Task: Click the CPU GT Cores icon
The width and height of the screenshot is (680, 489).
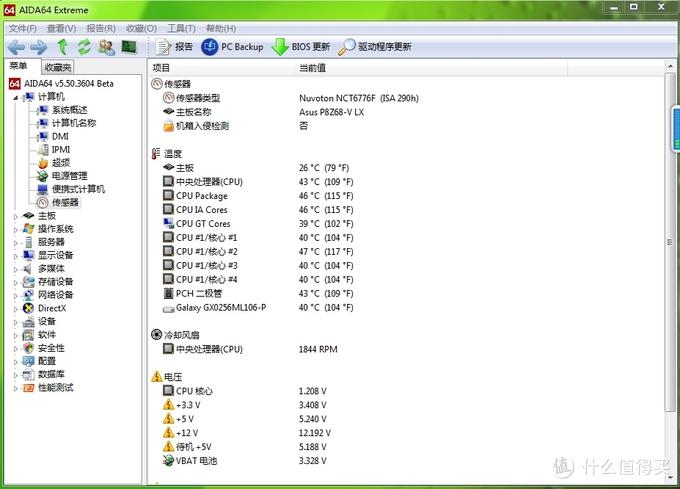Action: (x=168, y=223)
